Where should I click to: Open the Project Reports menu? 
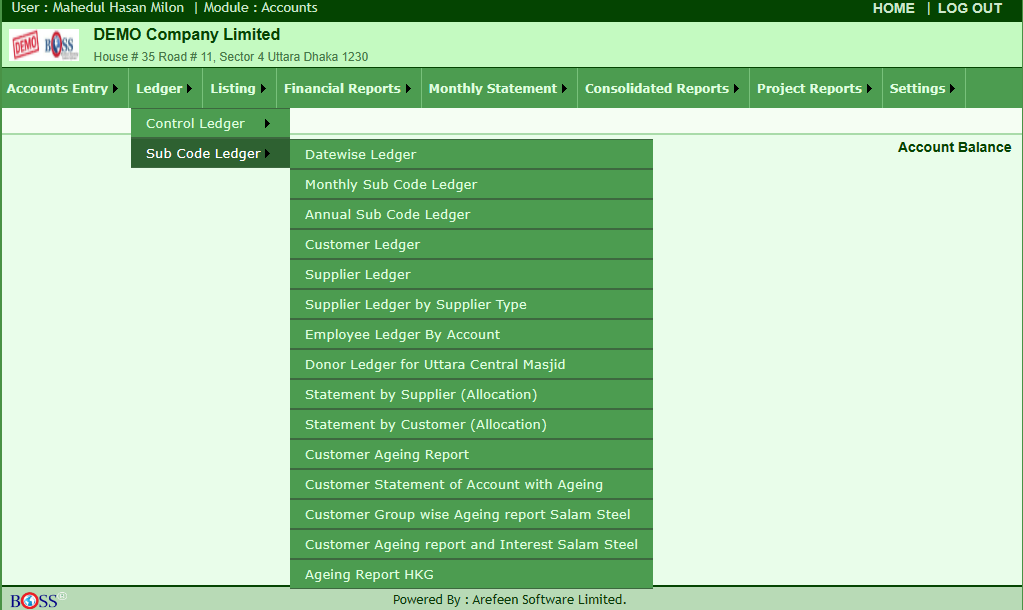pyautogui.click(x=816, y=88)
